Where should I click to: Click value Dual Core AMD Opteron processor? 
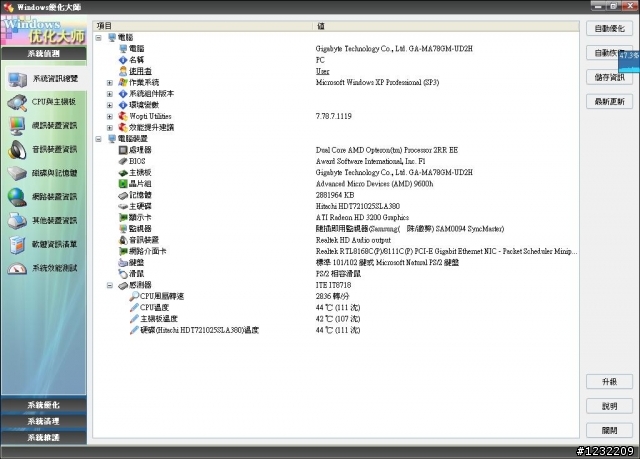[x=387, y=150]
